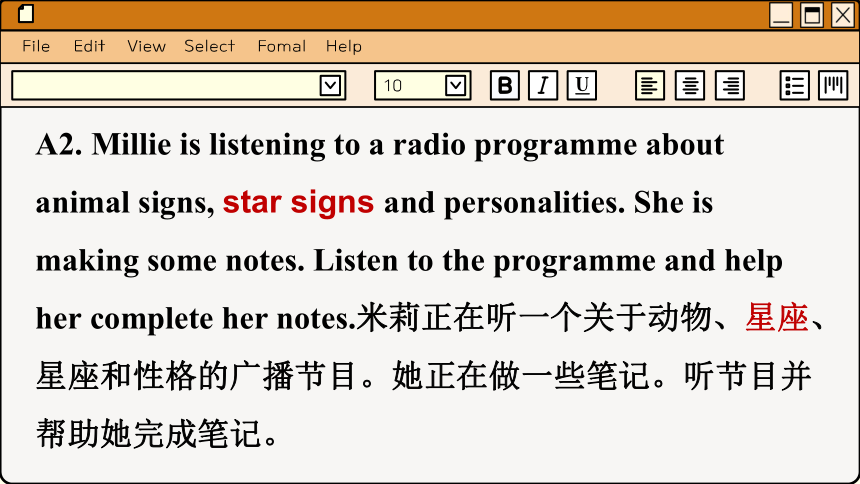Open the font size dropdown arrow
The height and width of the screenshot is (484, 860).
tap(455, 86)
